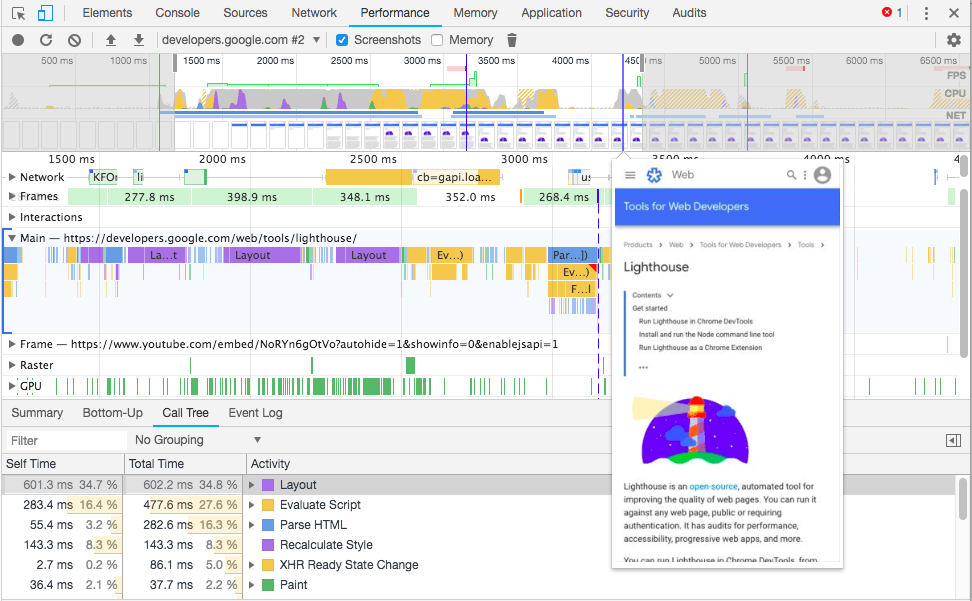
Task: Sort by the Self Time column header
Action: (62, 464)
